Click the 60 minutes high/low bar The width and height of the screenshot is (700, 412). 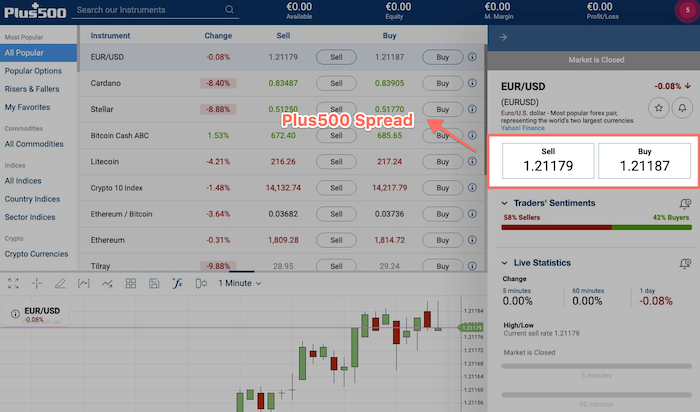click(596, 395)
